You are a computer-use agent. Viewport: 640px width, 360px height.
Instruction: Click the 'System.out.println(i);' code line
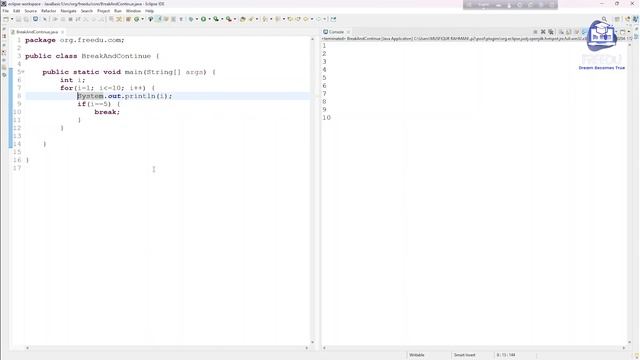(x=125, y=96)
